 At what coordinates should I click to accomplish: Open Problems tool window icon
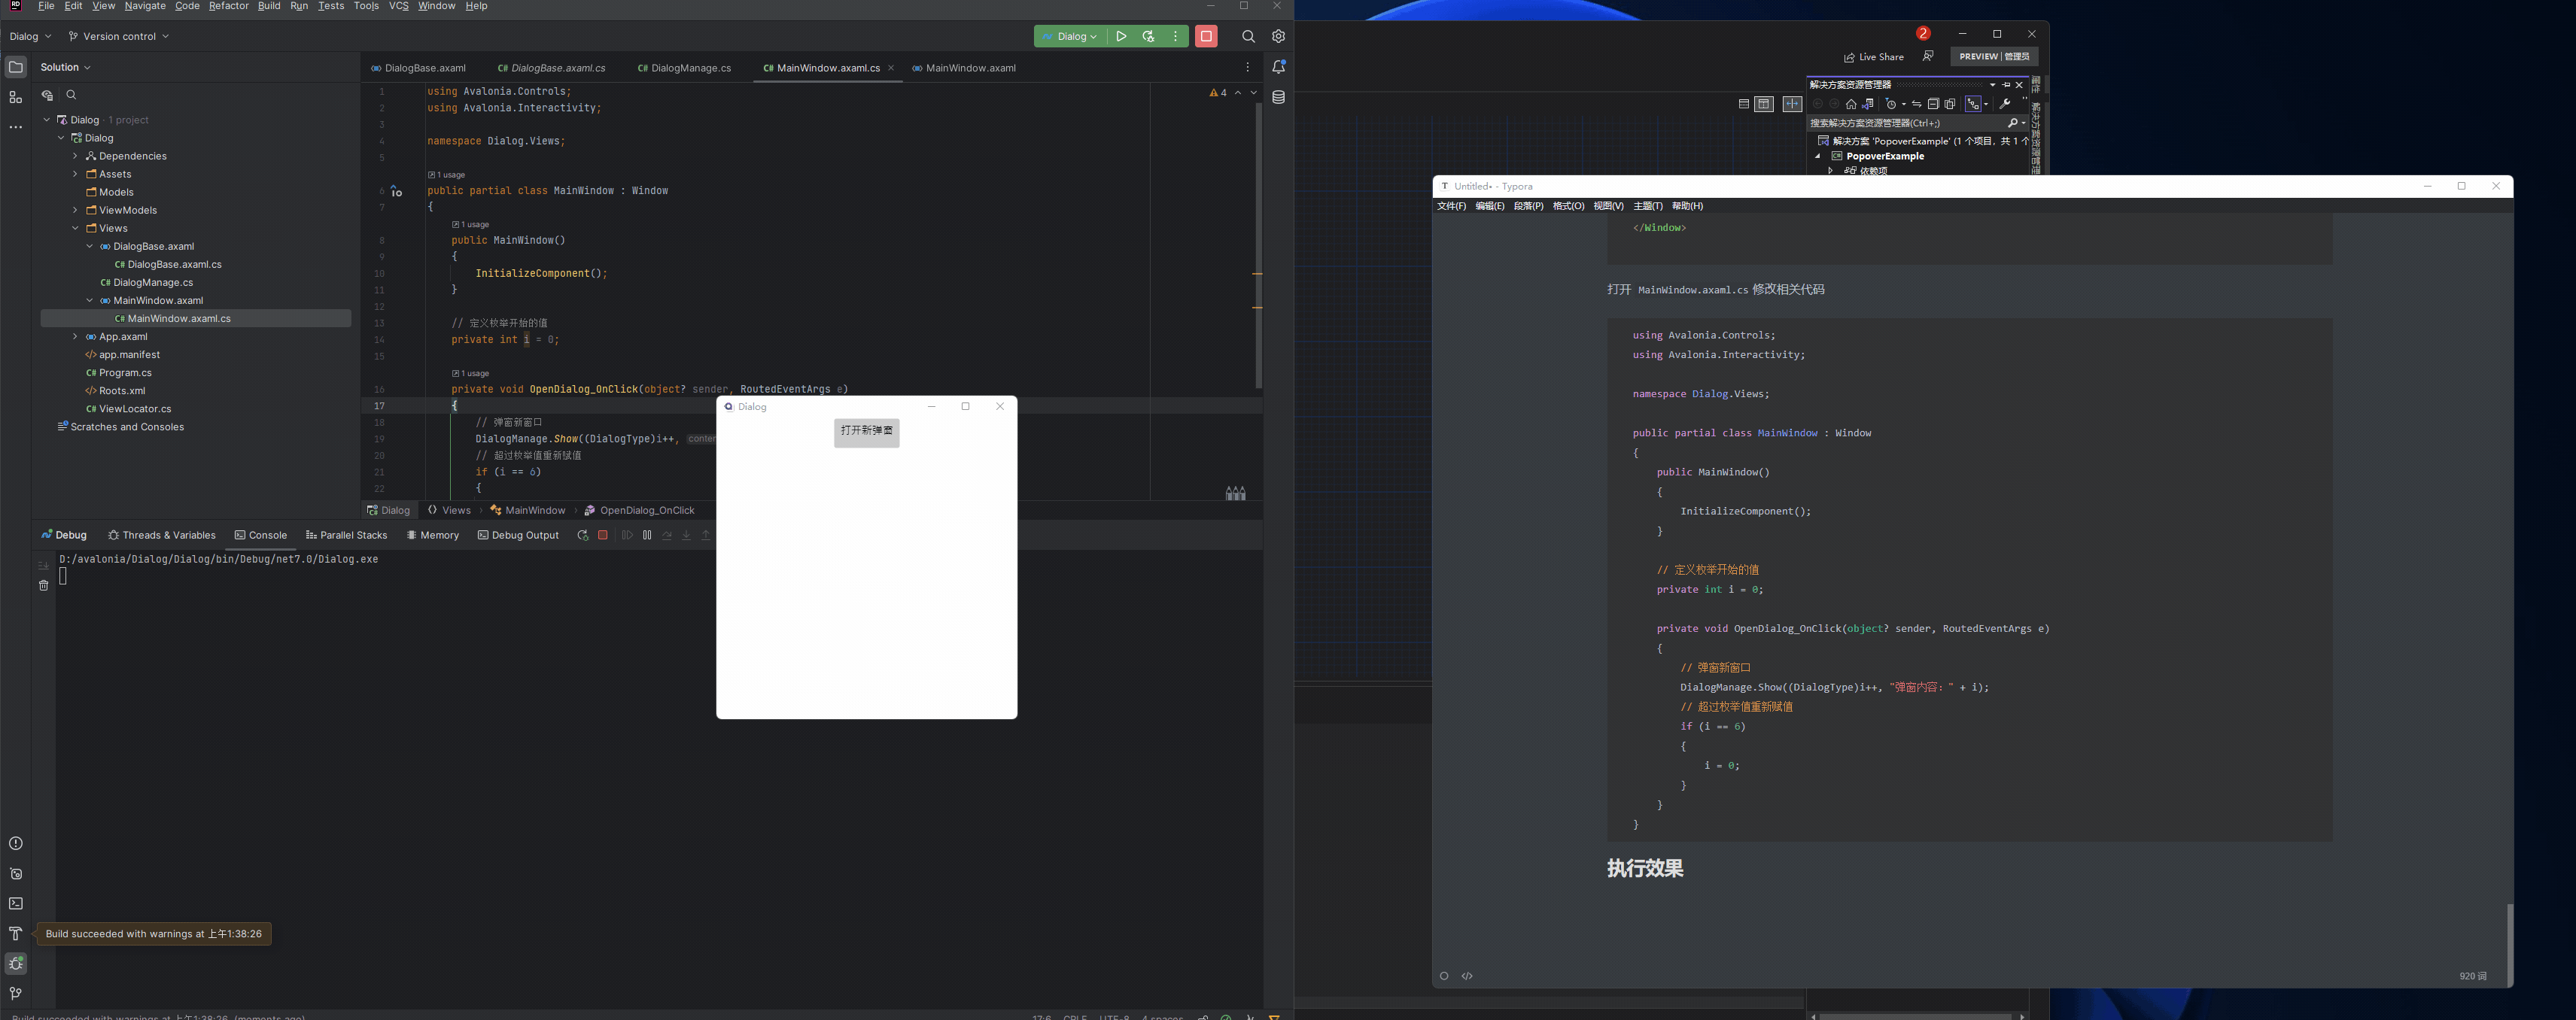click(x=15, y=843)
